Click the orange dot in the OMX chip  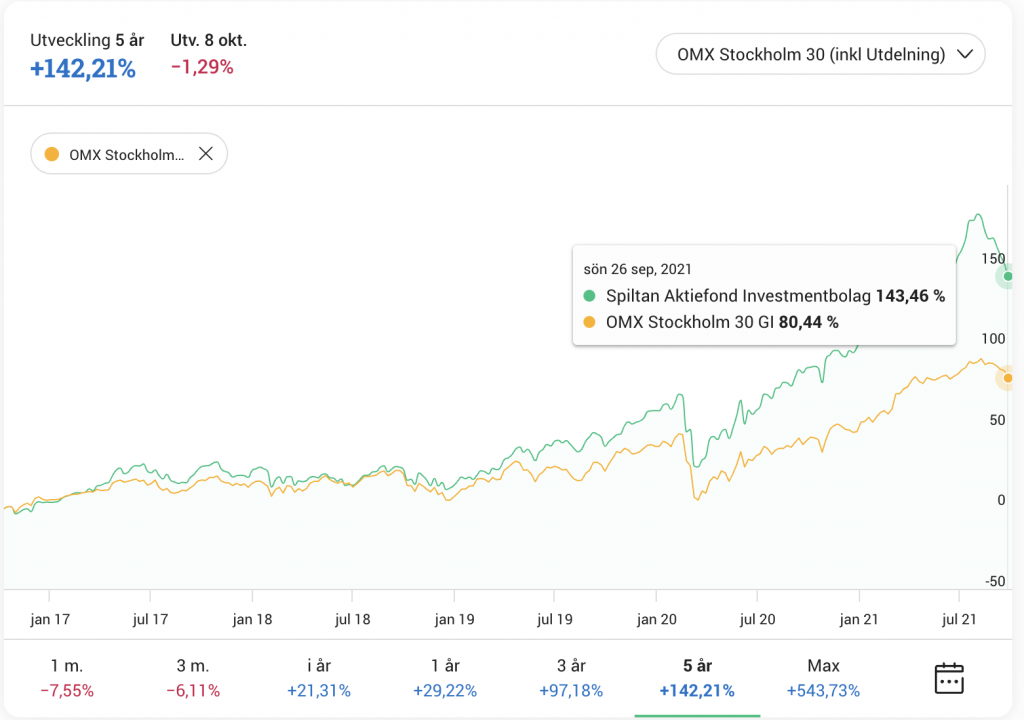(x=52, y=154)
